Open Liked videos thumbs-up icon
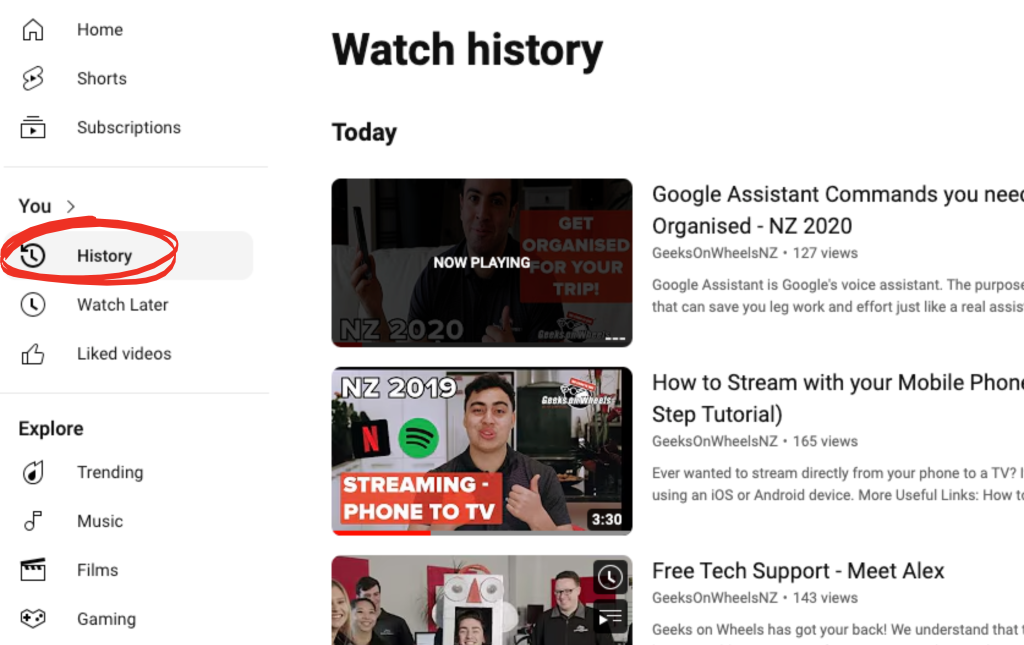This screenshot has height=645, width=1024. click(x=33, y=354)
